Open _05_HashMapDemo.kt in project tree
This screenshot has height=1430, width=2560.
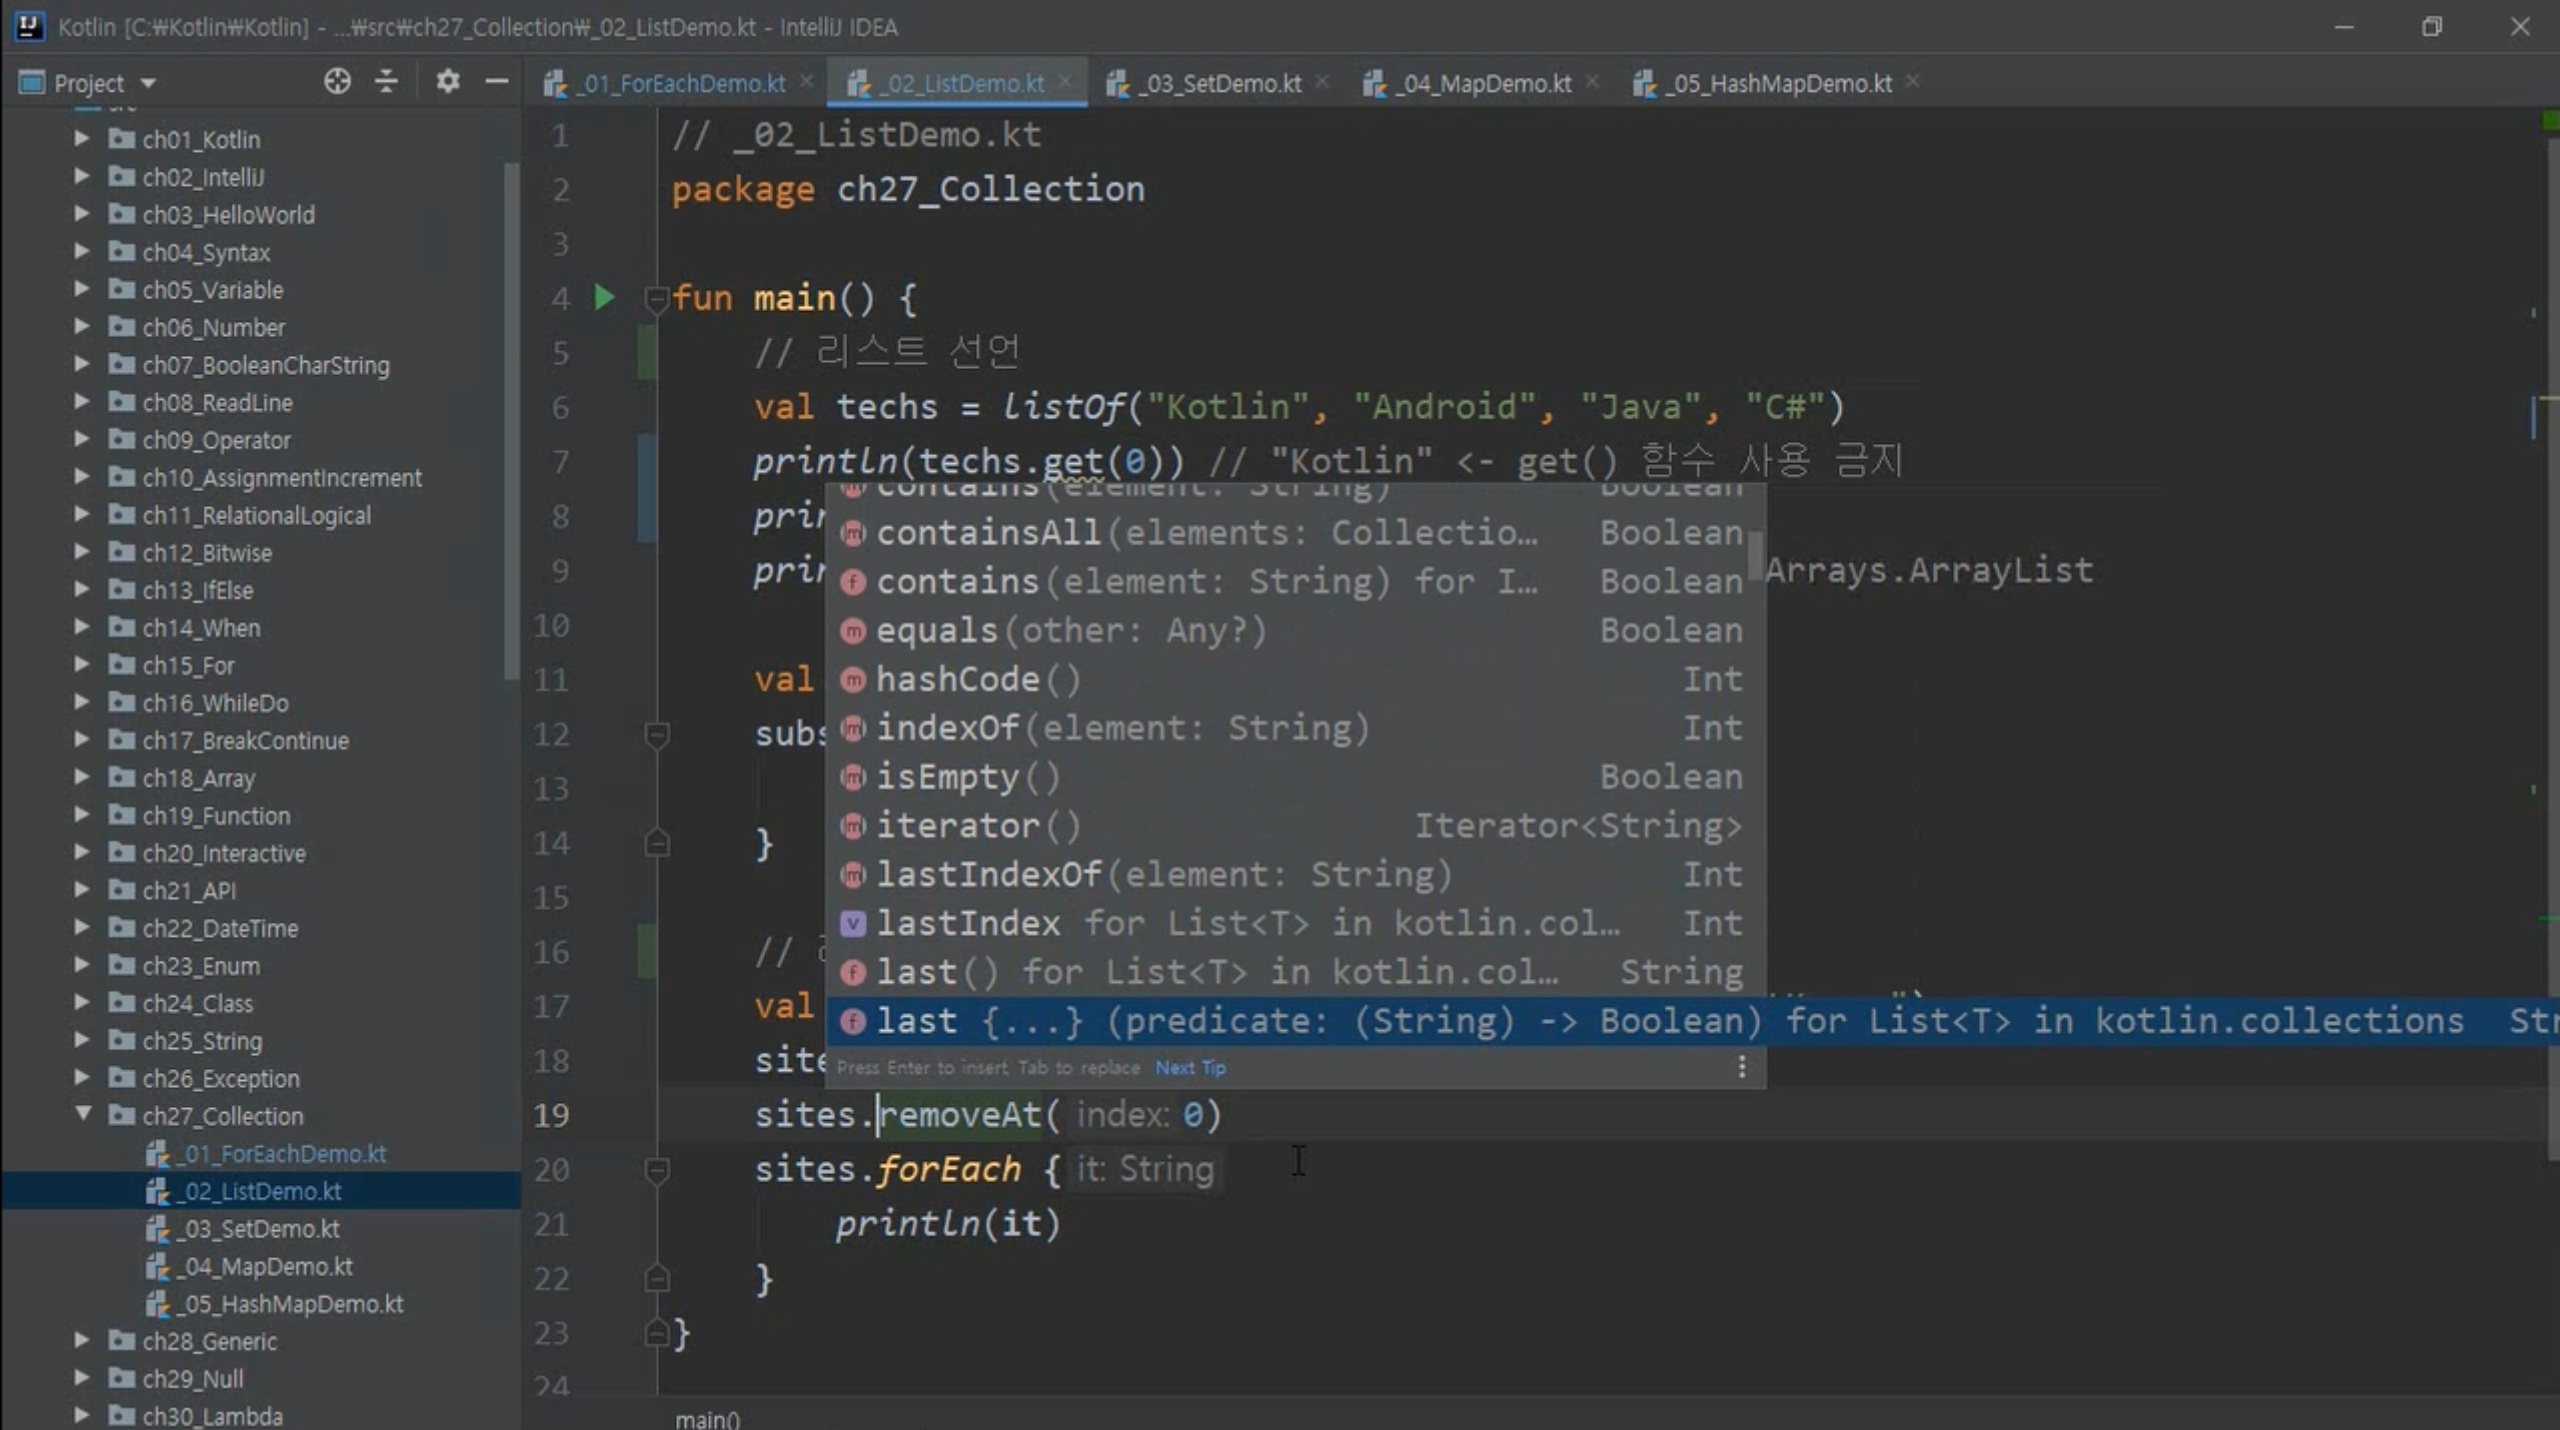click(292, 1304)
